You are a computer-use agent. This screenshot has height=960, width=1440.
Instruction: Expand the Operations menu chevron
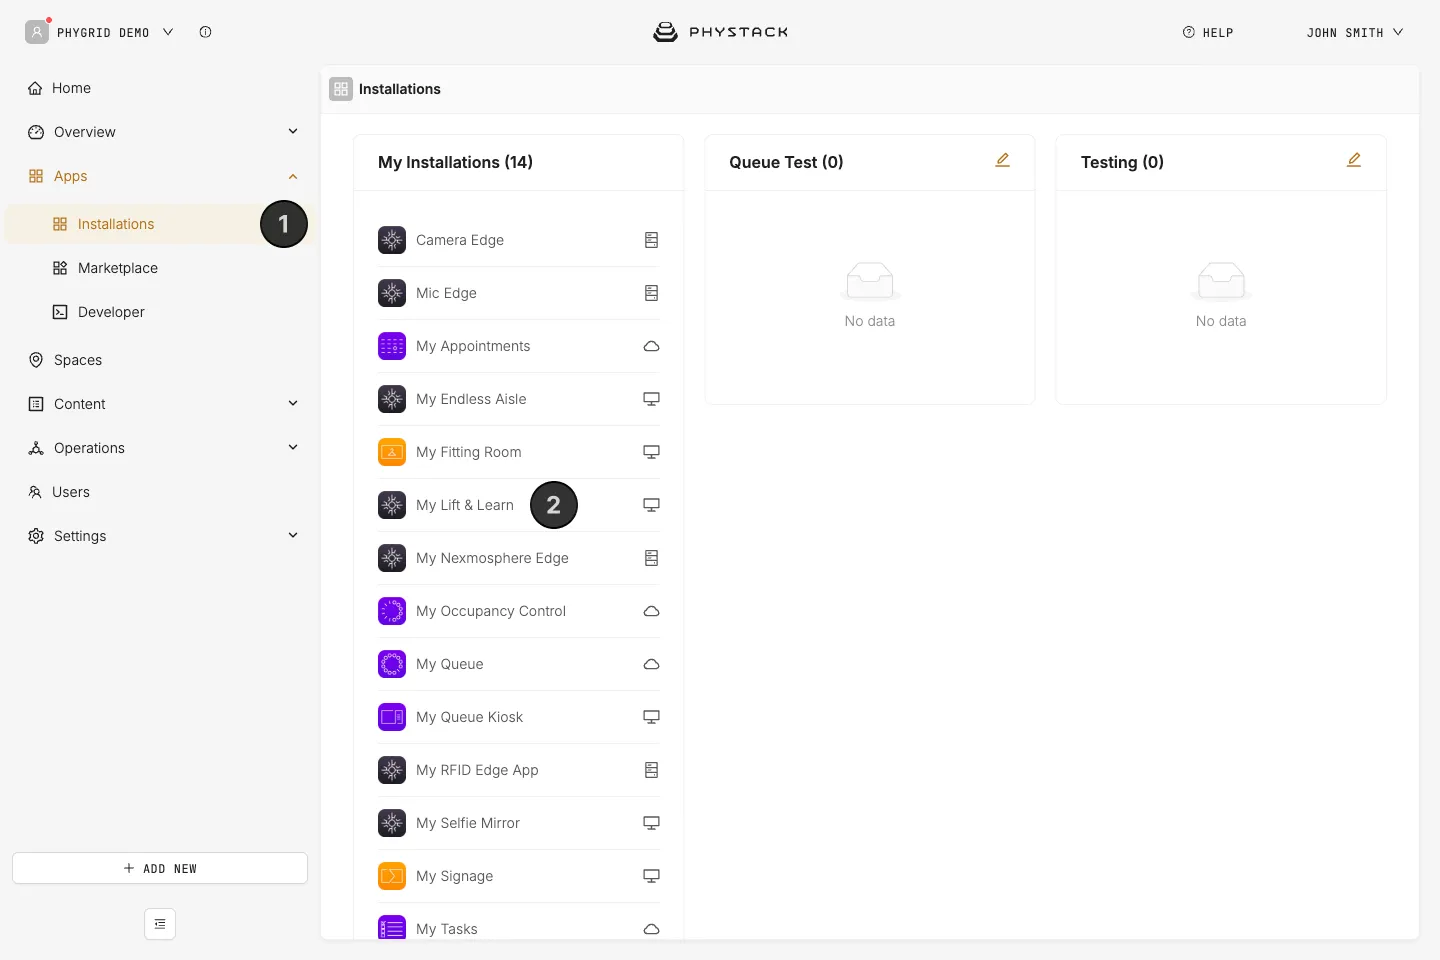tap(293, 447)
